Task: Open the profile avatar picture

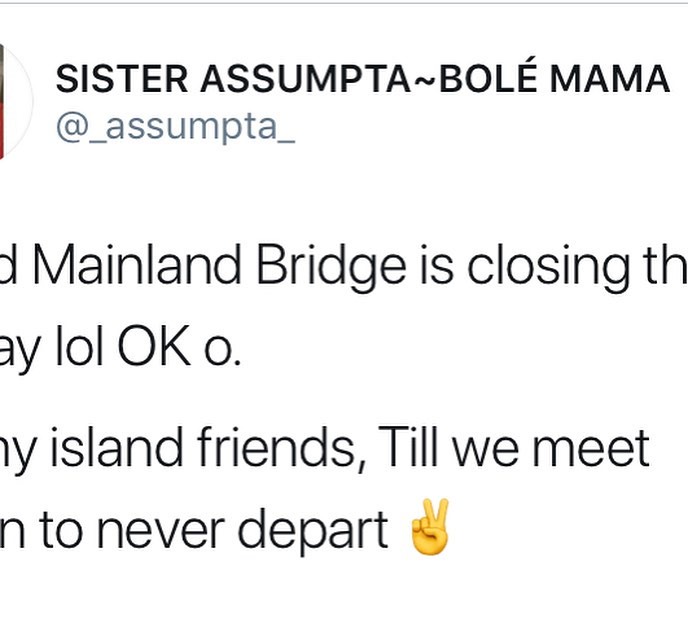Action: click(x=16, y=101)
